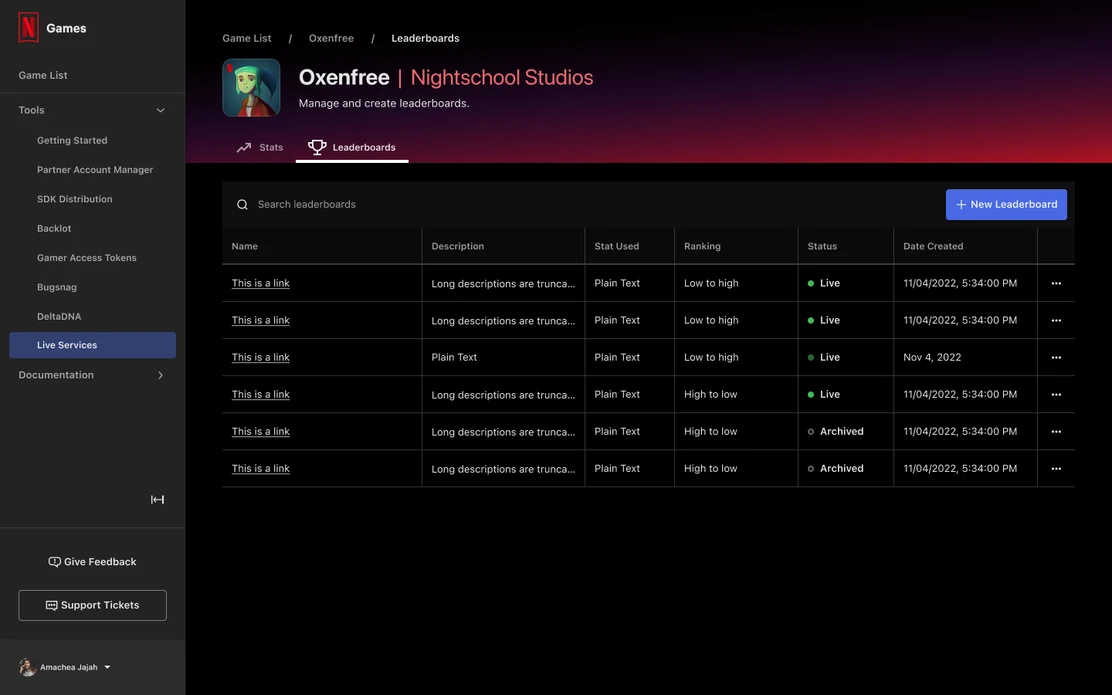1112x695 pixels.
Task: Open Game List in sidebar
Action: [43, 75]
